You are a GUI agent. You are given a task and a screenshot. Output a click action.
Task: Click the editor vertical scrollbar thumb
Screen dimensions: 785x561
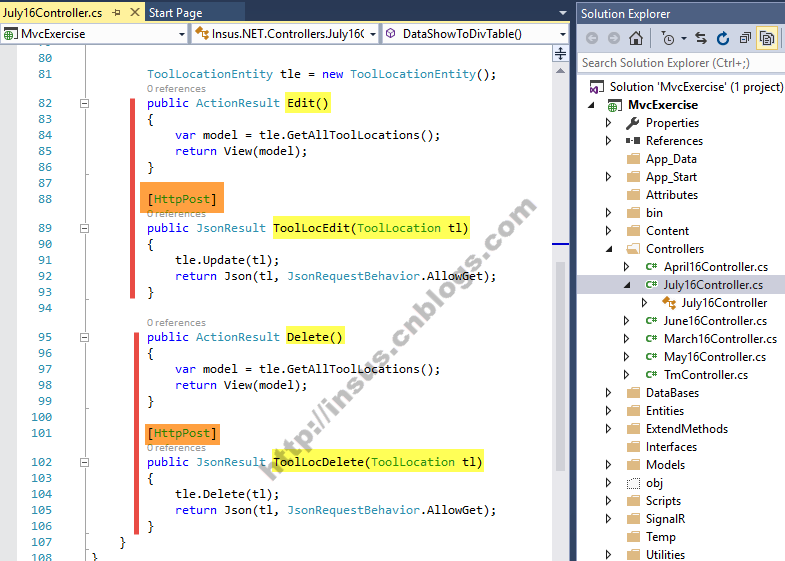561,365
